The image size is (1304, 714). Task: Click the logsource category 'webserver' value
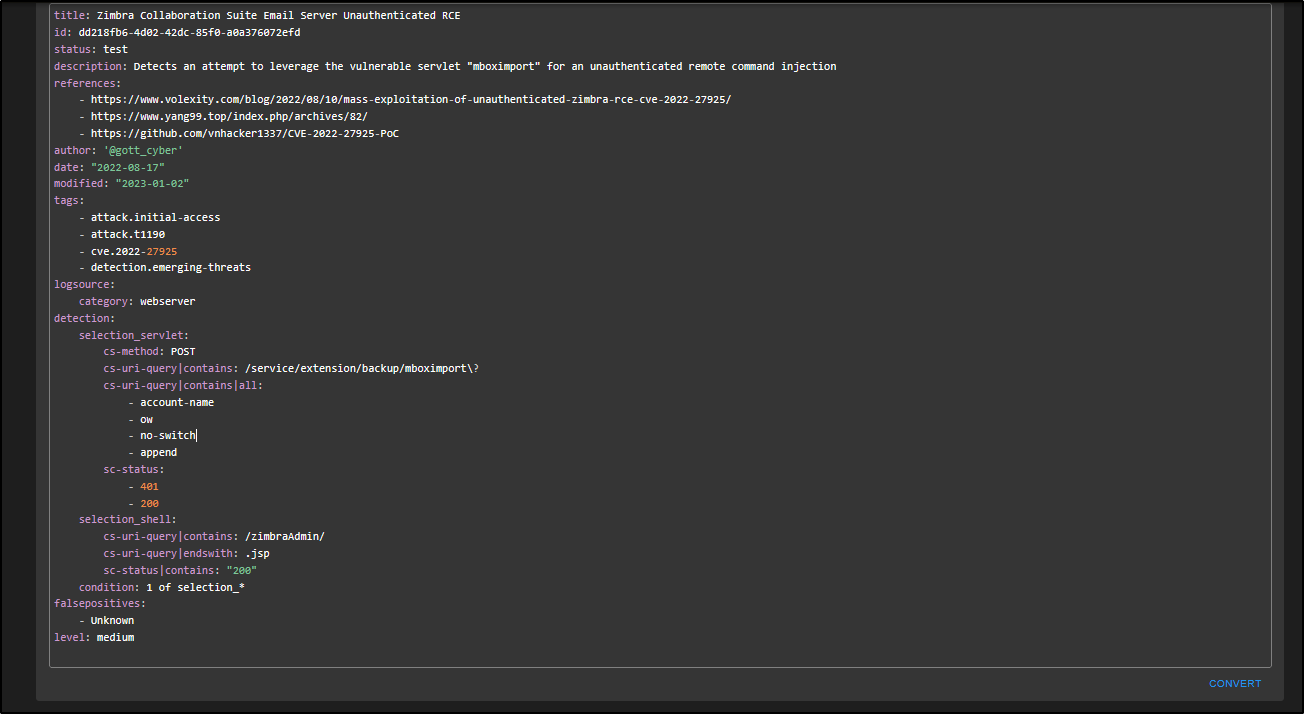168,301
